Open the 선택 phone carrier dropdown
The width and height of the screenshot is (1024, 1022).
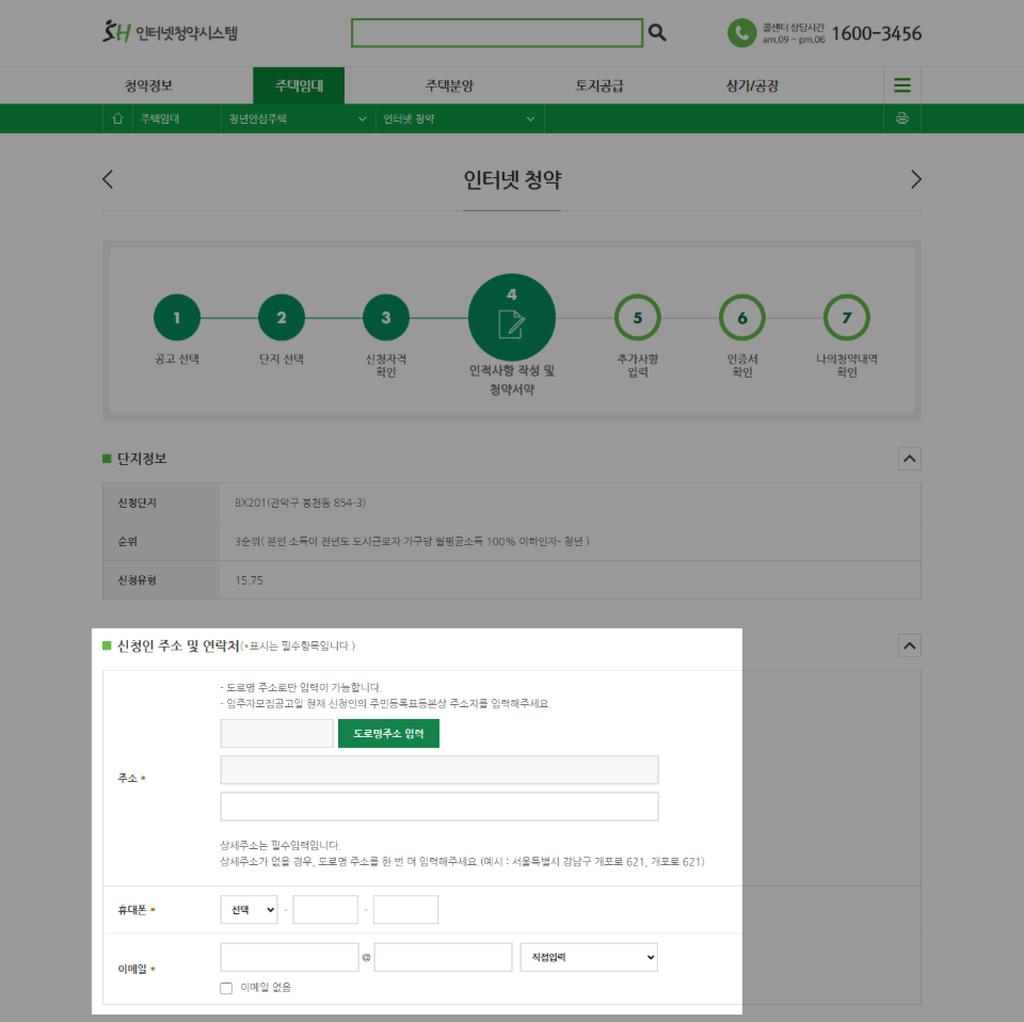coord(248,909)
